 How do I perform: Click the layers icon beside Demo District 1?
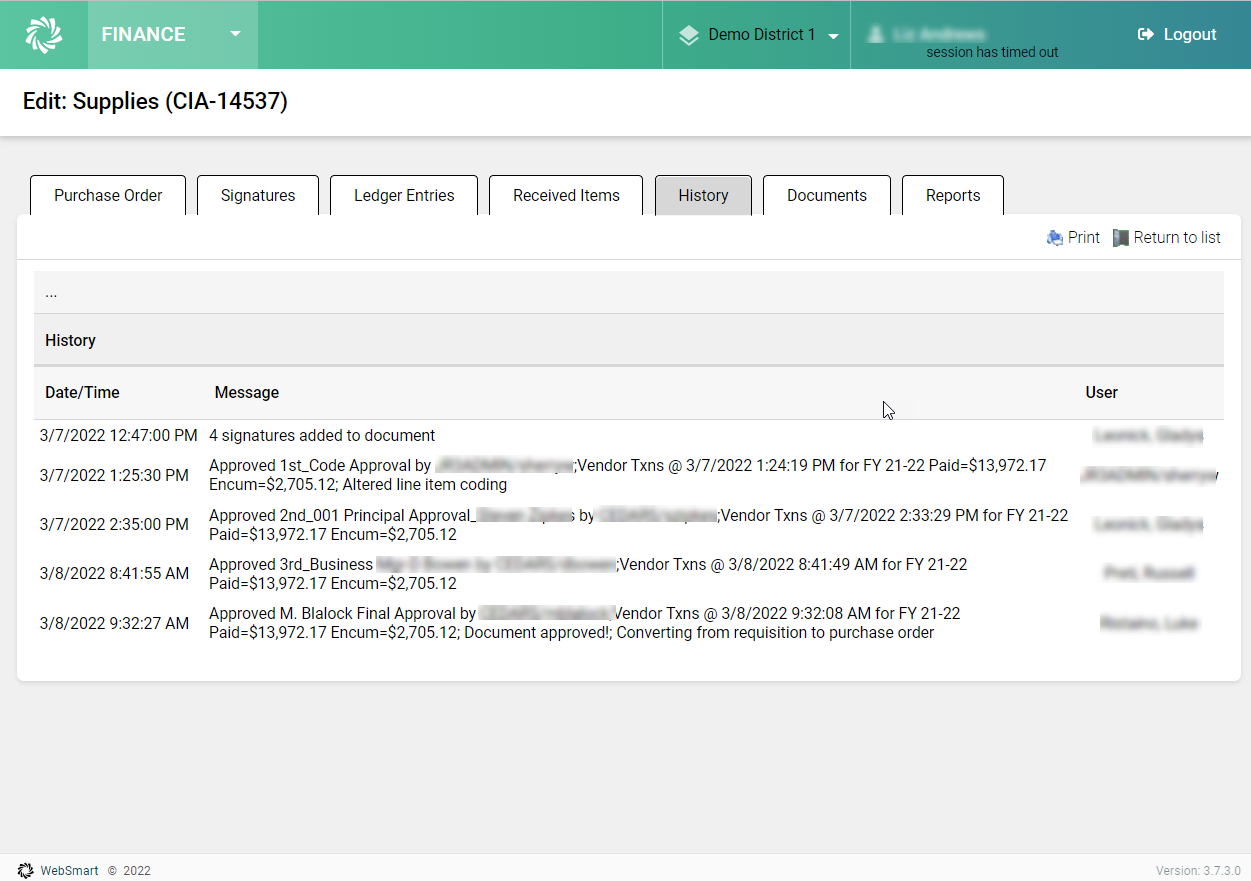pos(688,35)
